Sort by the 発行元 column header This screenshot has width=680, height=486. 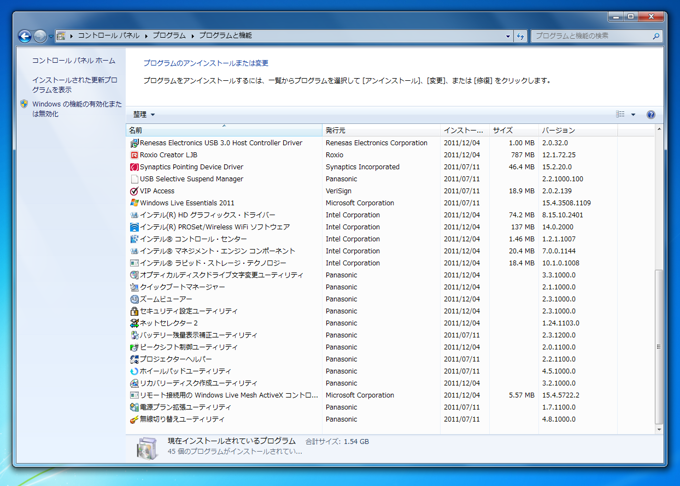[381, 130]
